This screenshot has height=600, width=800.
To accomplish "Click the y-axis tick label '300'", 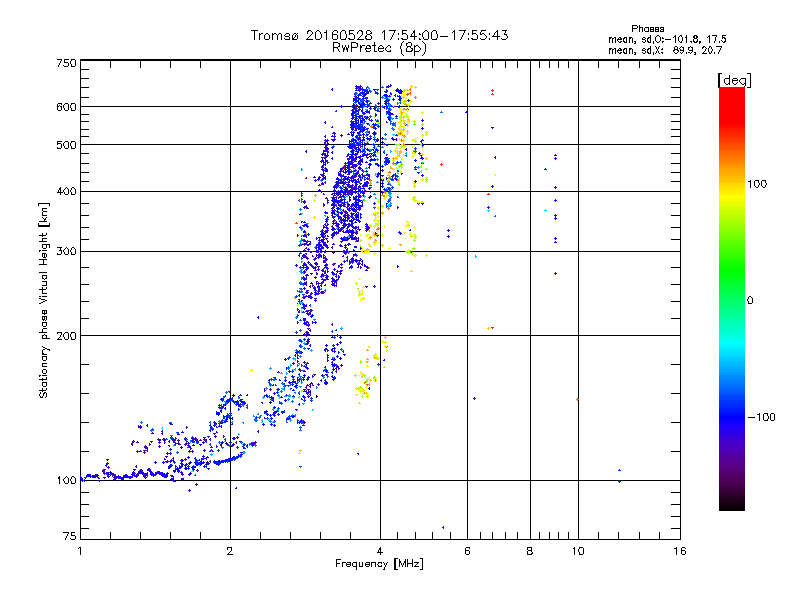I will [66, 252].
